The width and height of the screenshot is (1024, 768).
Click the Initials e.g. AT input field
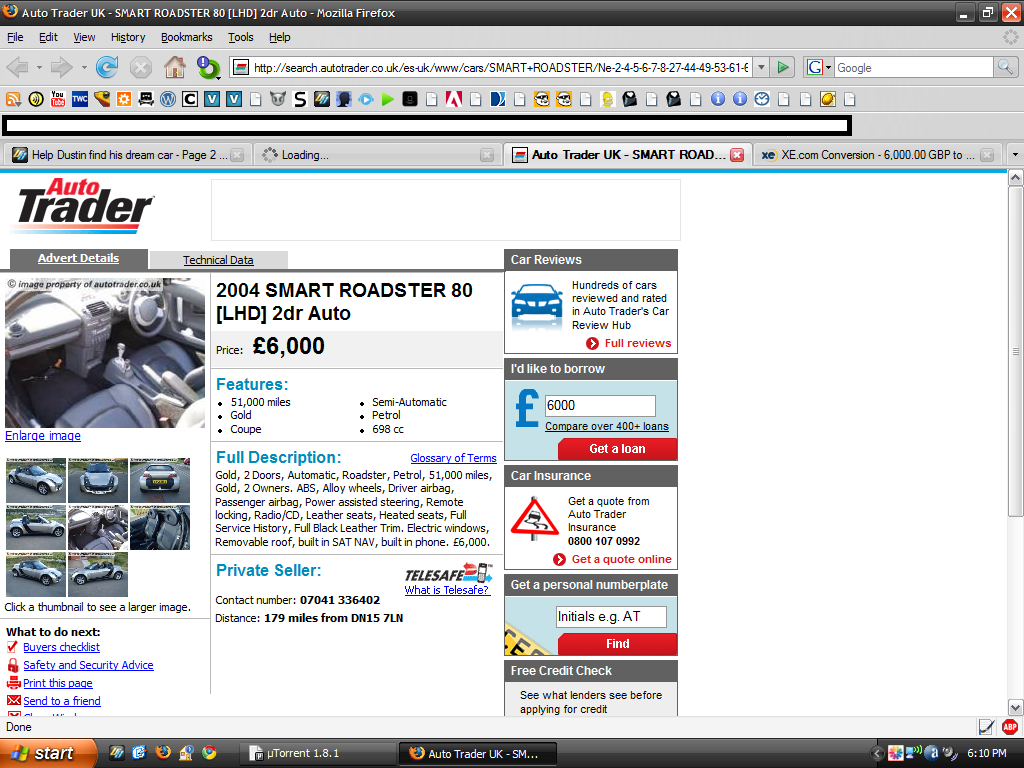click(x=611, y=616)
